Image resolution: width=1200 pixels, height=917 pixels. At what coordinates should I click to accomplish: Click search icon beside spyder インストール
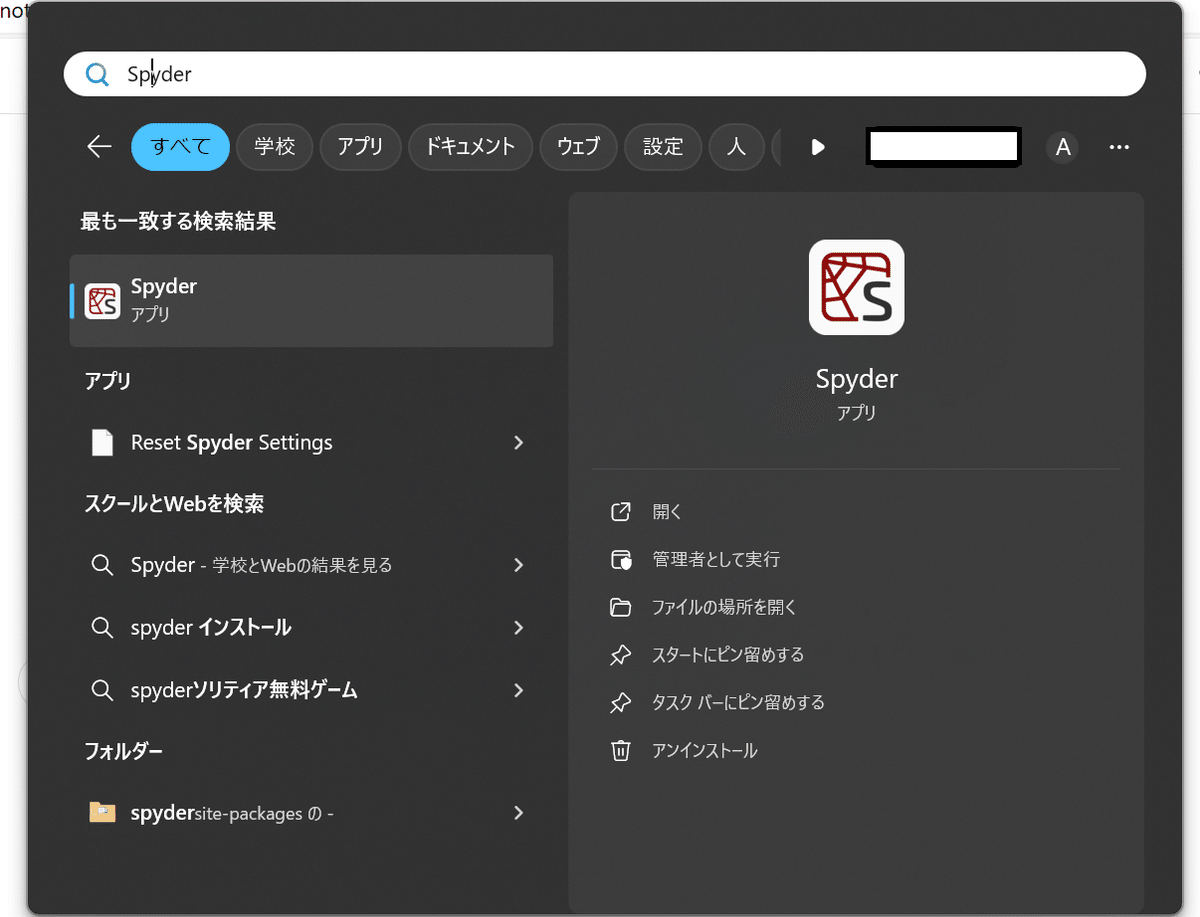[102, 628]
